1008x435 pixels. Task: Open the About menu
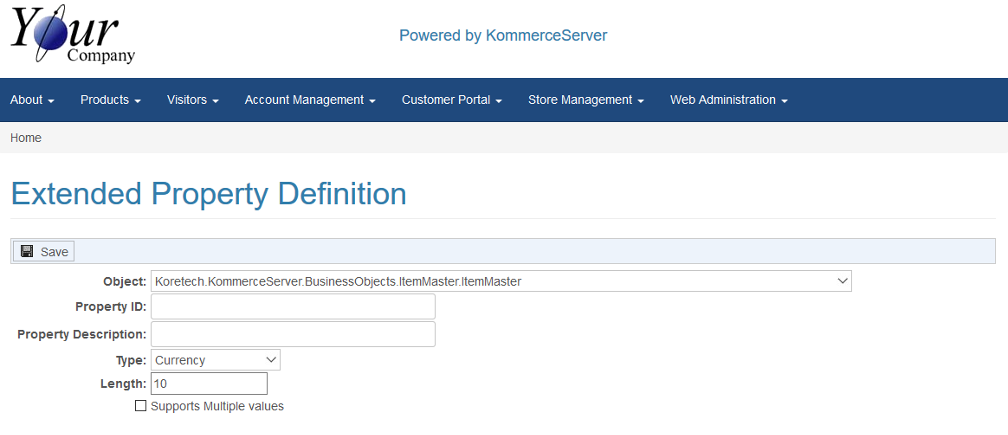(x=32, y=100)
